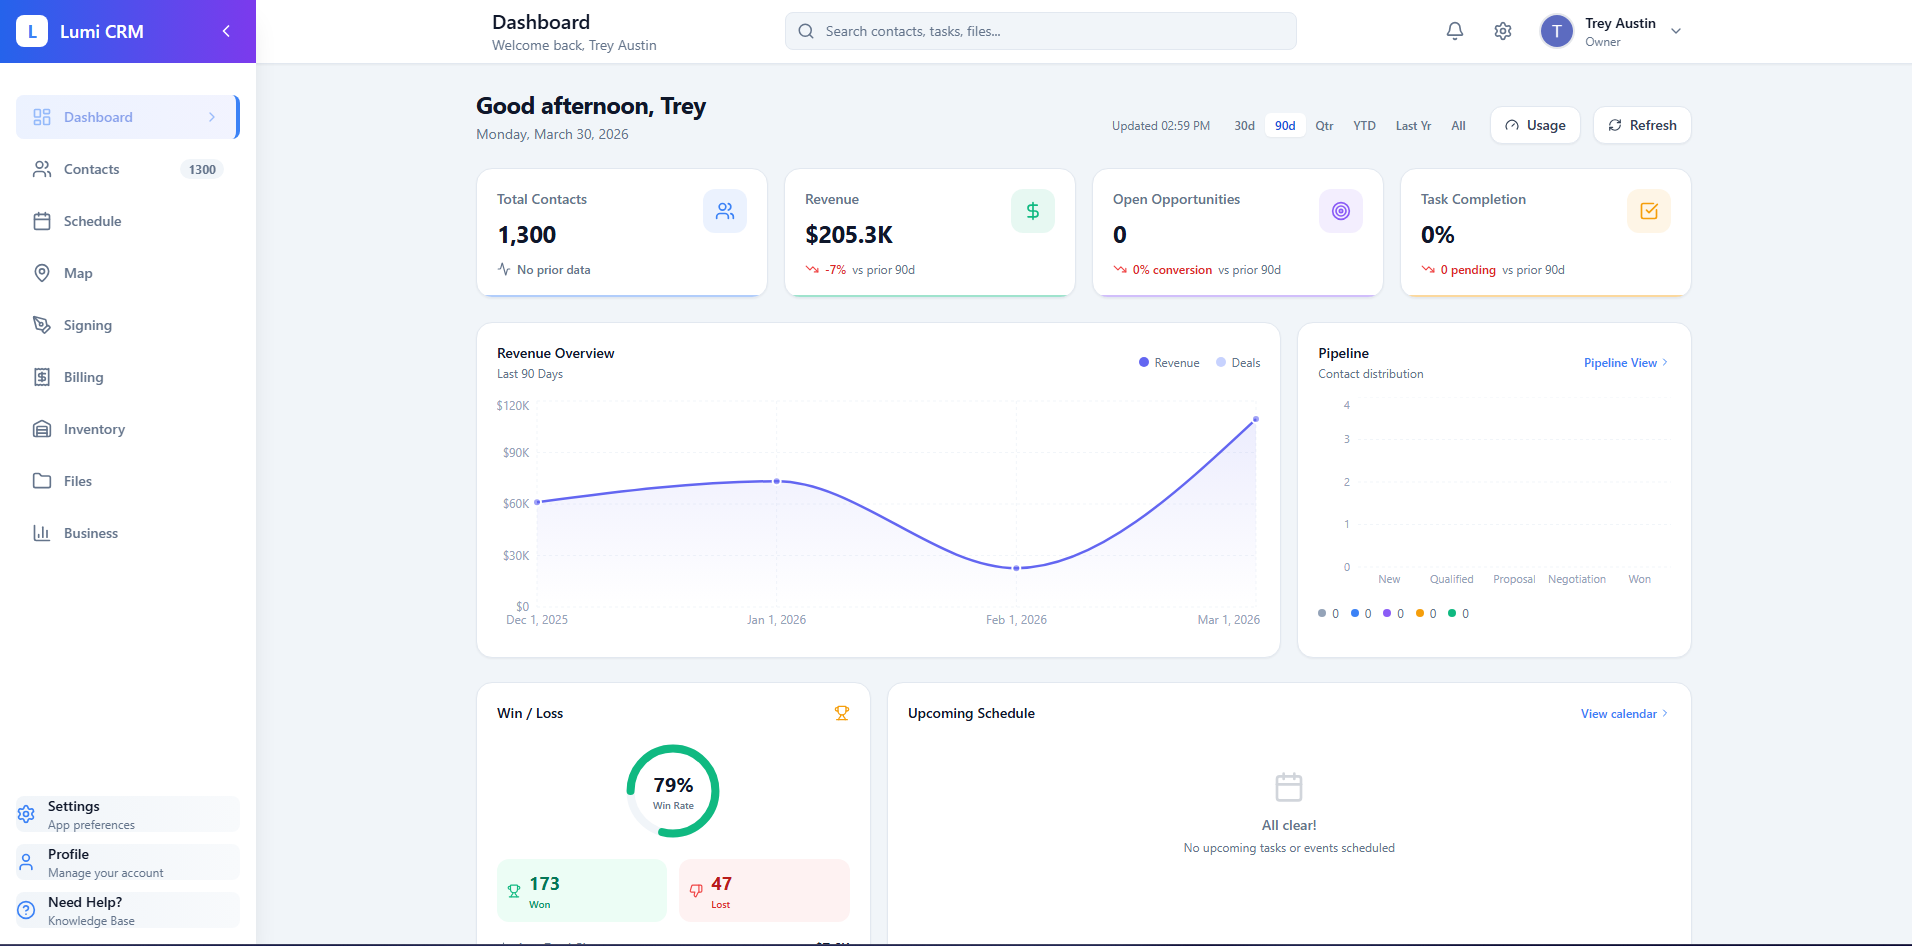Open the Map section from sidebar
This screenshot has height=946, width=1912.
pos(42,273)
